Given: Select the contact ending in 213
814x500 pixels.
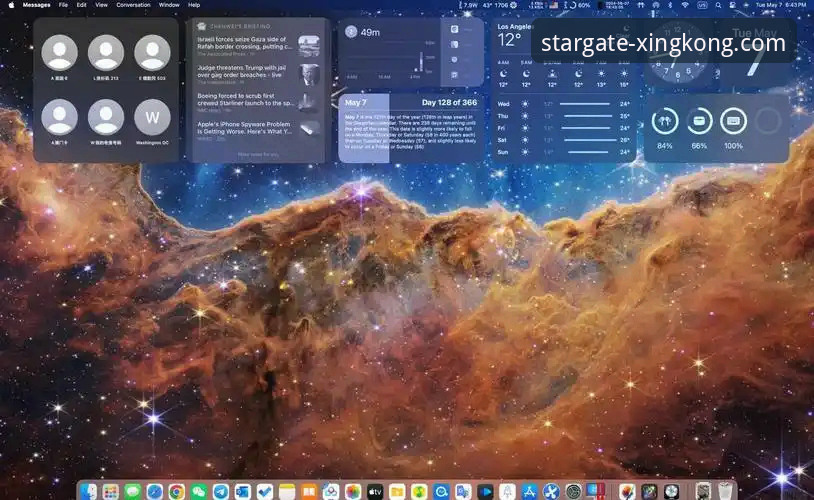Looking at the screenshot, I should point(106,57).
